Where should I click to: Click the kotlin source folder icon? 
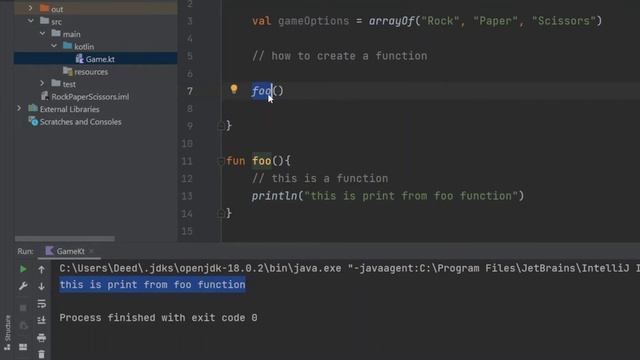pos(68,46)
